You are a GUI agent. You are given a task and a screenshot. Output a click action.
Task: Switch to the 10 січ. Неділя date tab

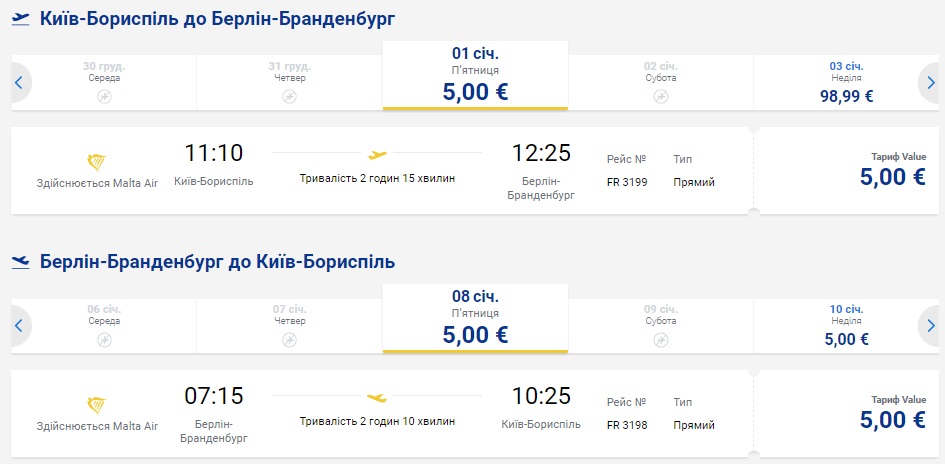click(x=846, y=325)
